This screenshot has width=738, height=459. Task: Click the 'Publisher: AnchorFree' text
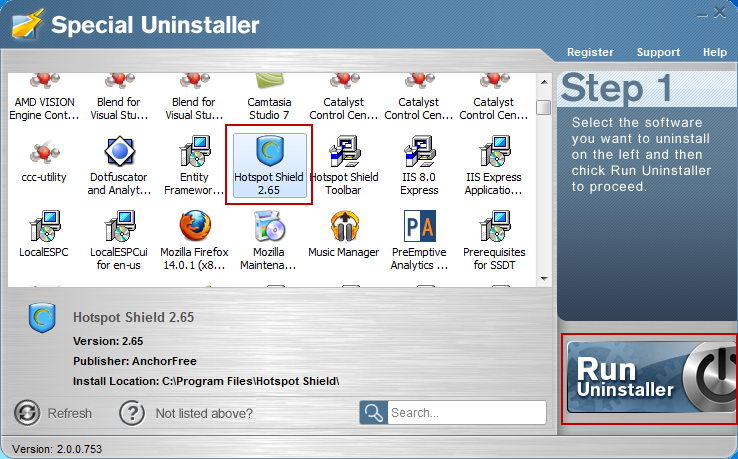[x=135, y=361]
